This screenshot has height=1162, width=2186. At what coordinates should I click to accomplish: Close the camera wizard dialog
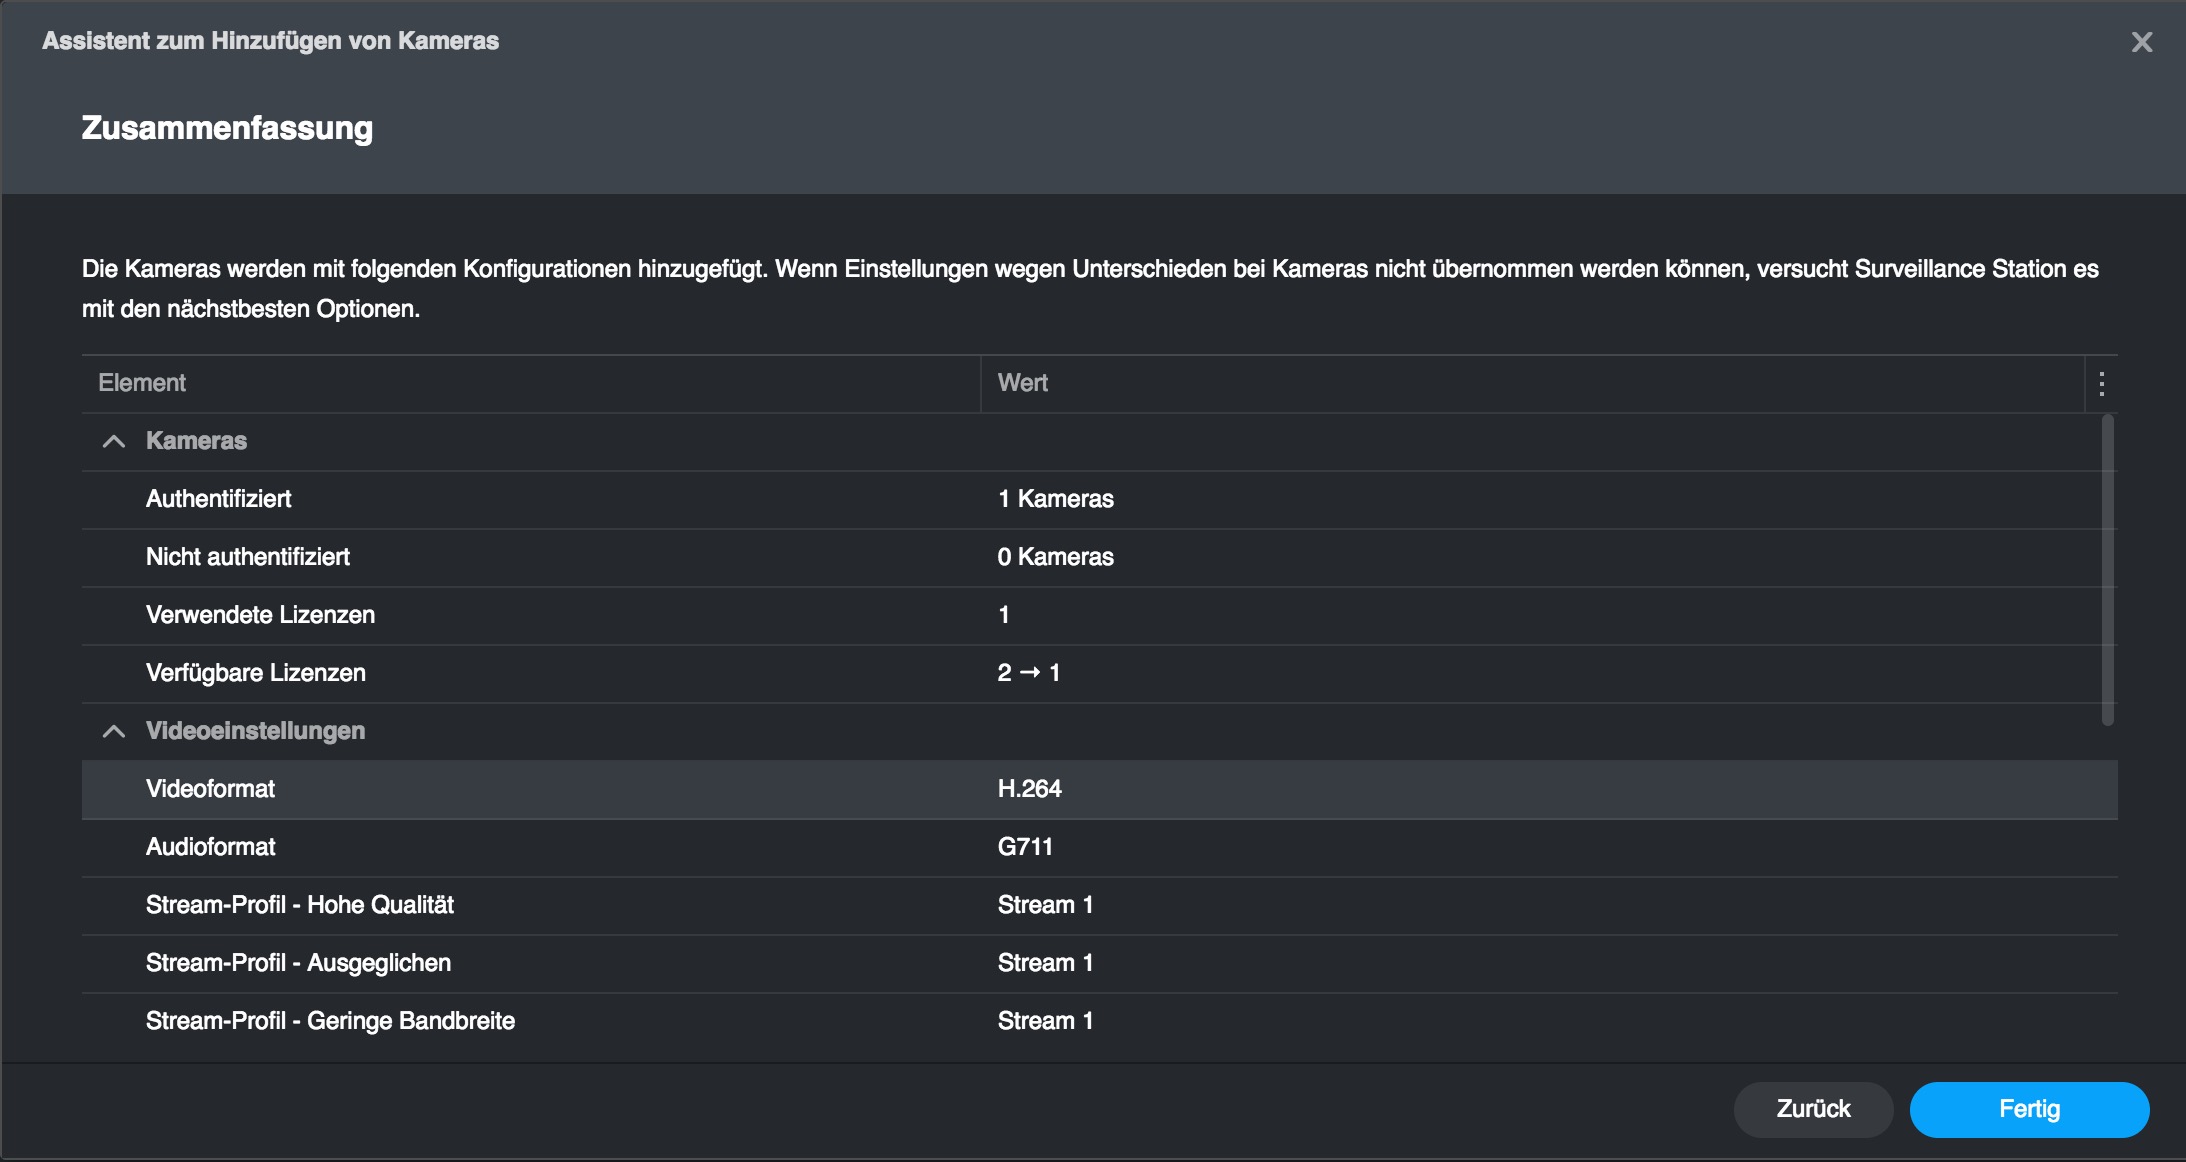(x=2141, y=42)
